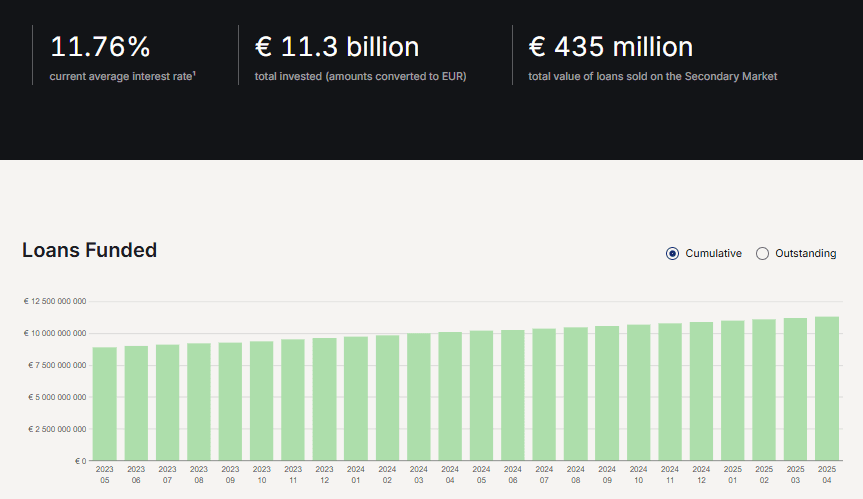Click the Loans Funded heading
Screen dimensions: 863x499
click(x=89, y=250)
